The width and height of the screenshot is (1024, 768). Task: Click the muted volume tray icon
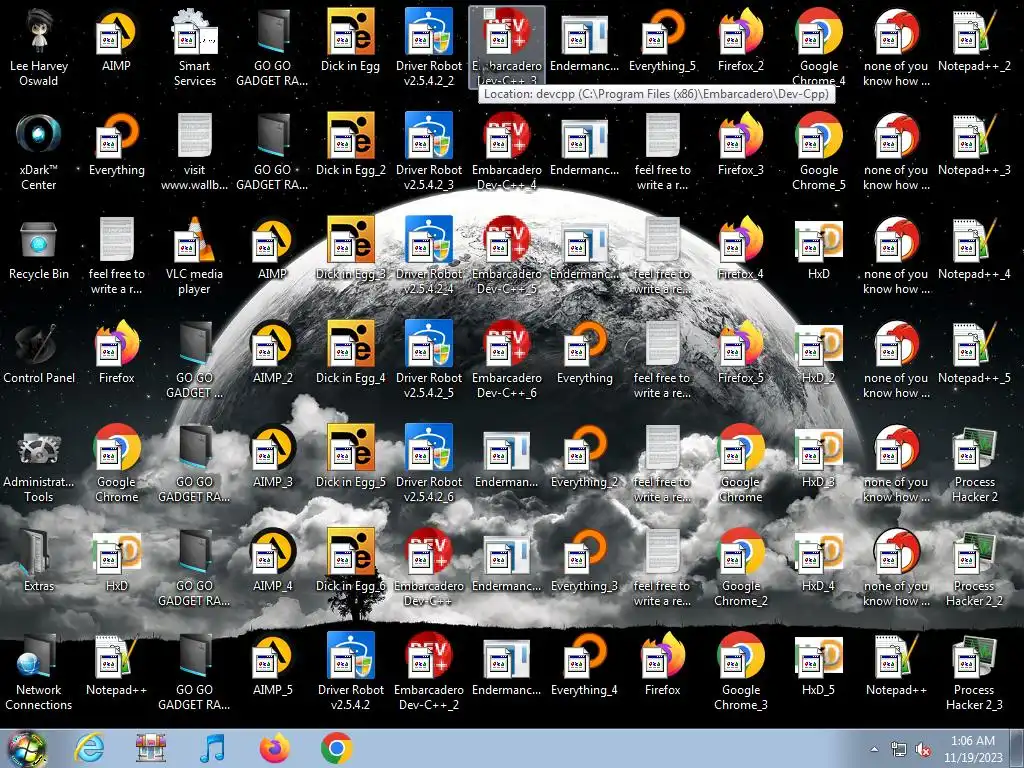pos(923,750)
